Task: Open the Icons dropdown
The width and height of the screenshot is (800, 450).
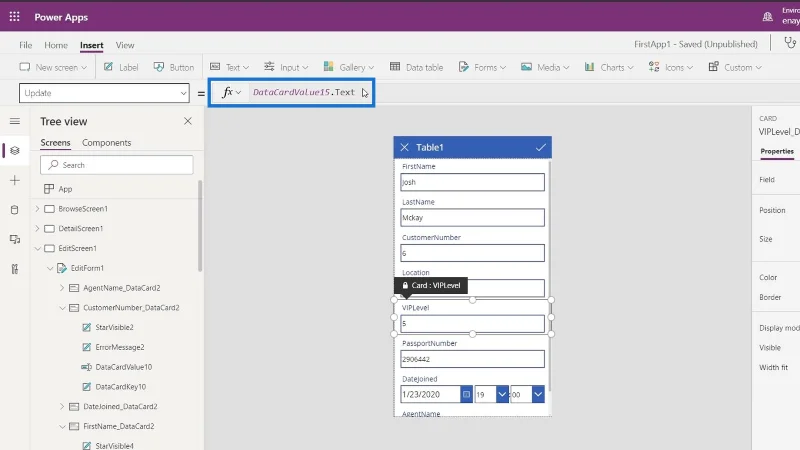Action: click(x=670, y=67)
